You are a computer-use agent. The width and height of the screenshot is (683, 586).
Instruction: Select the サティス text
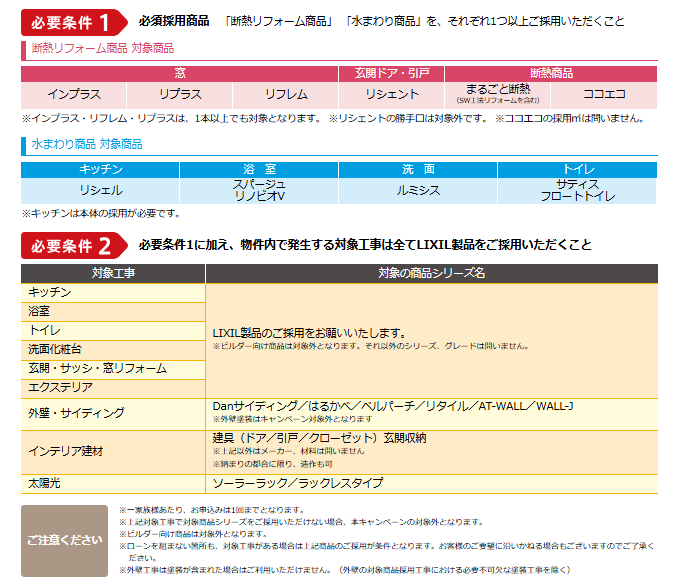coord(578,184)
